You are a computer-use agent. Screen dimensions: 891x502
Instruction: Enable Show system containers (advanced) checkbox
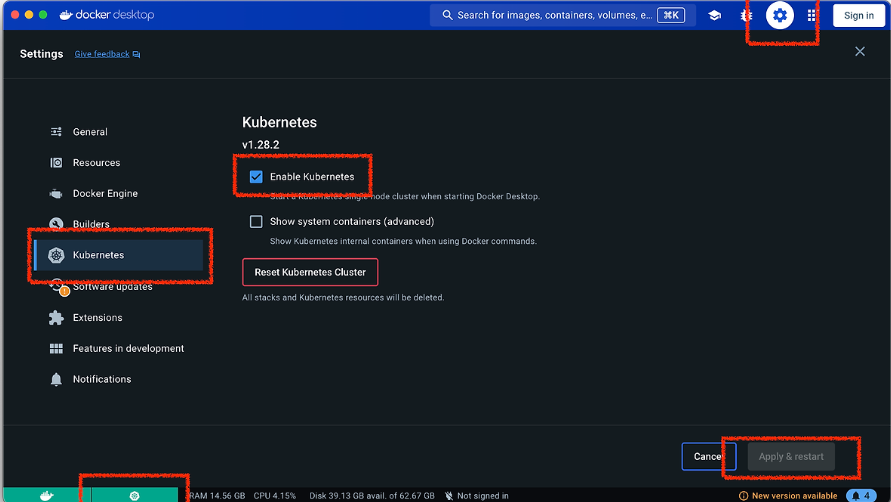[x=256, y=221]
